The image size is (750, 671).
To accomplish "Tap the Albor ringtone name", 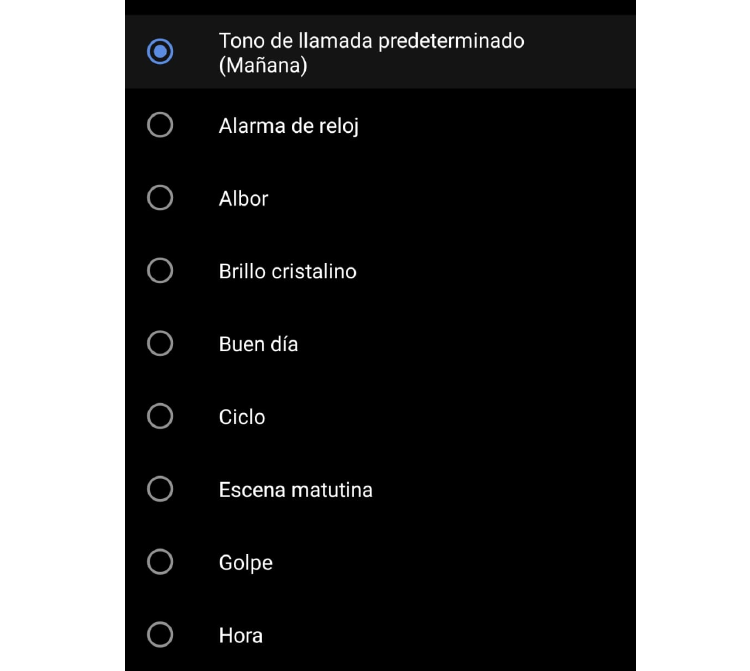I will tap(243, 199).
